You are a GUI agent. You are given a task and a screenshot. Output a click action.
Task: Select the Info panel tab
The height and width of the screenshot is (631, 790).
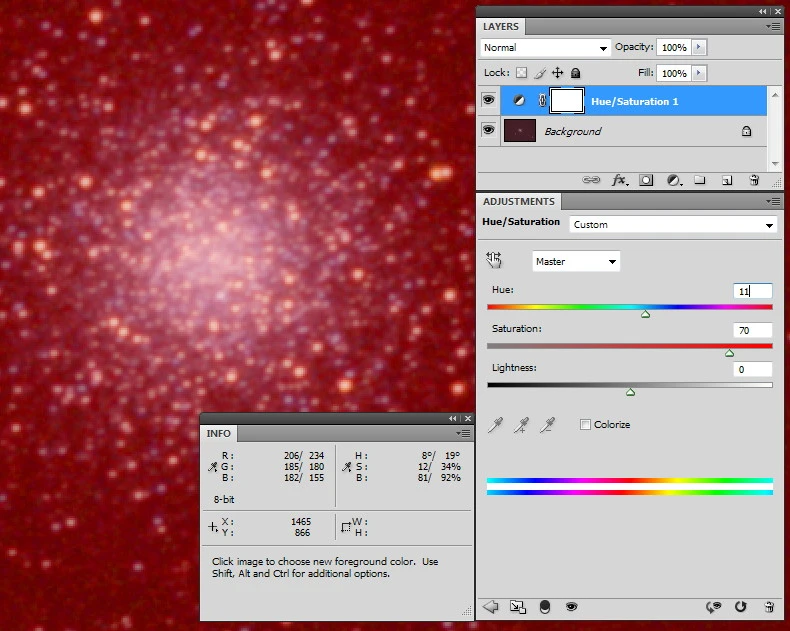coord(218,433)
